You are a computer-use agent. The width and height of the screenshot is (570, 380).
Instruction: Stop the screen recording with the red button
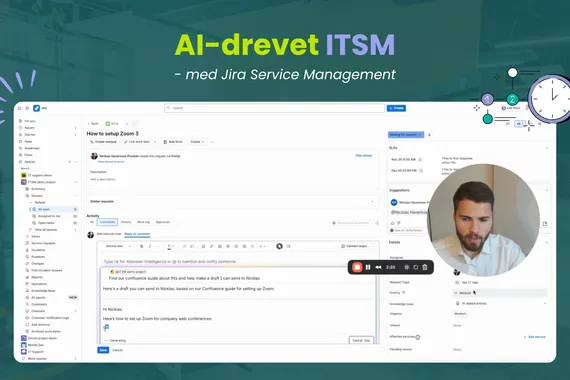(x=357, y=267)
